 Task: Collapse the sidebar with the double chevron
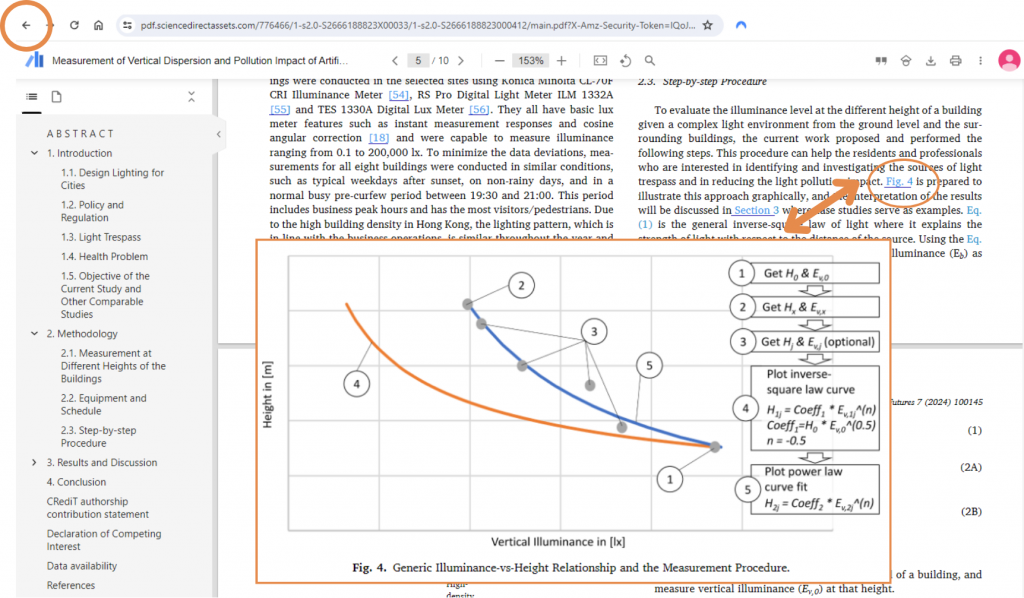point(189,97)
